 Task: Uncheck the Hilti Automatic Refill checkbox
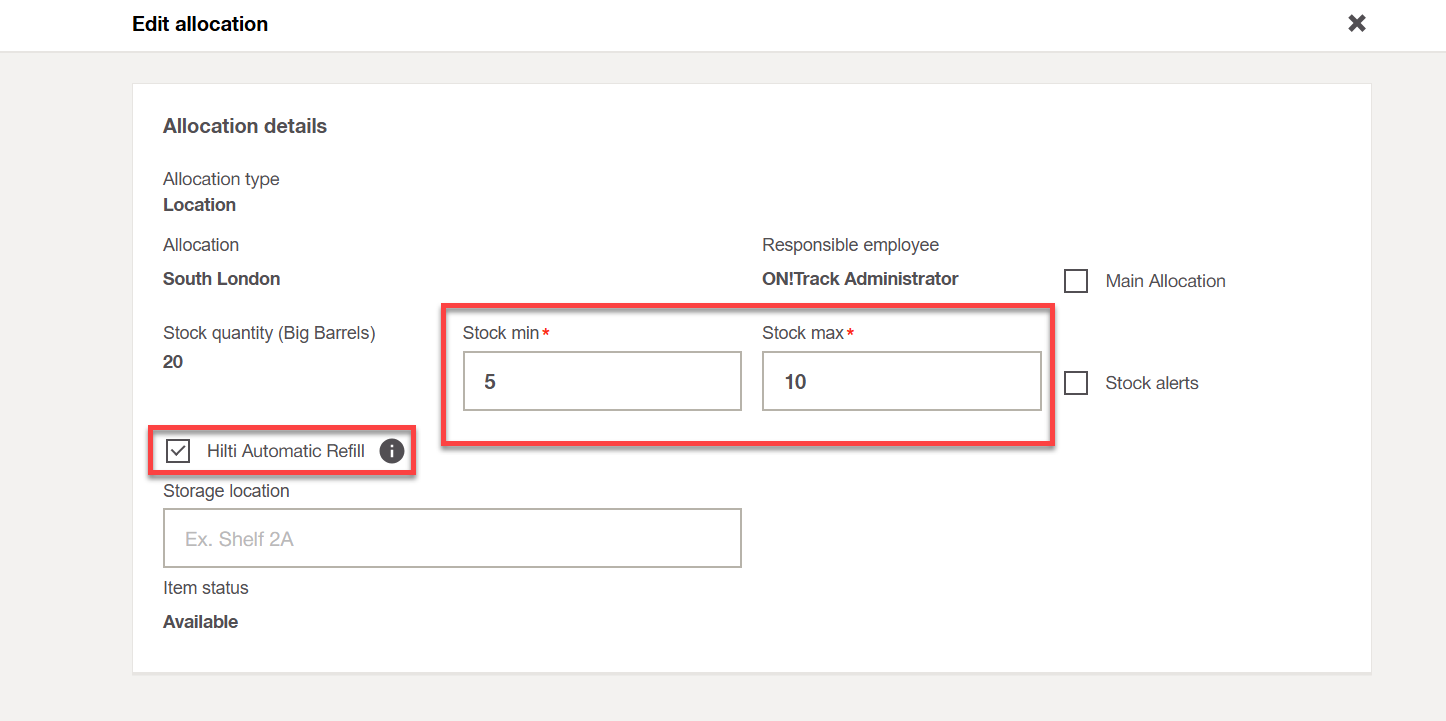[x=178, y=451]
